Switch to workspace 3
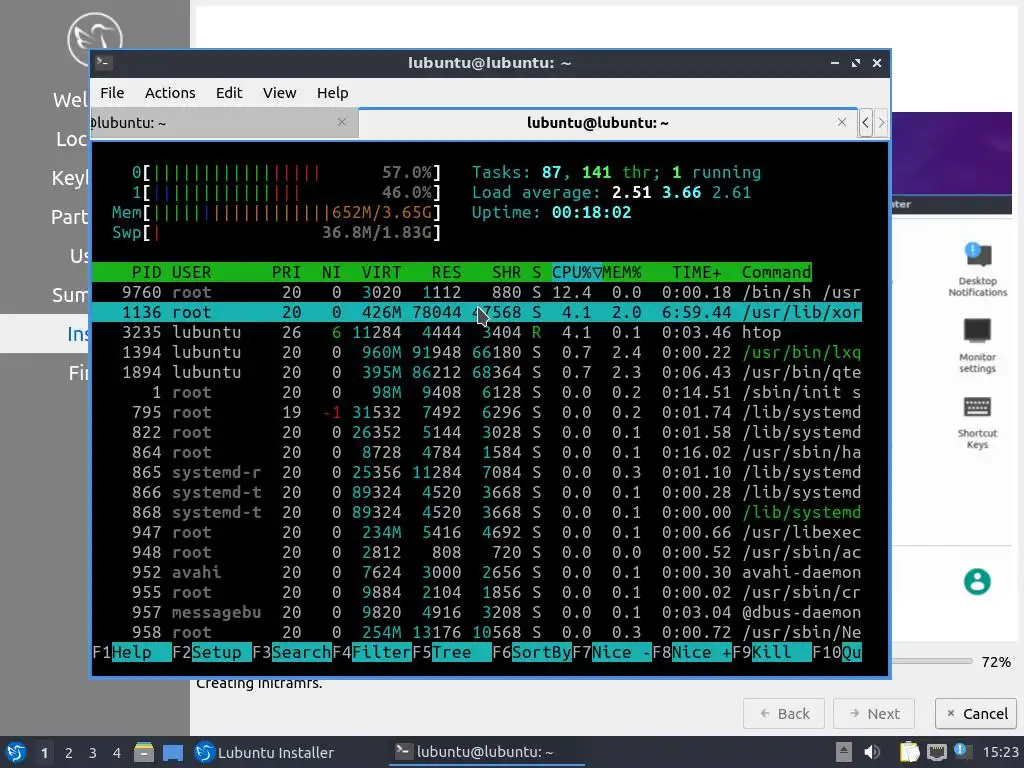This screenshot has height=768, width=1024. tap(93, 752)
